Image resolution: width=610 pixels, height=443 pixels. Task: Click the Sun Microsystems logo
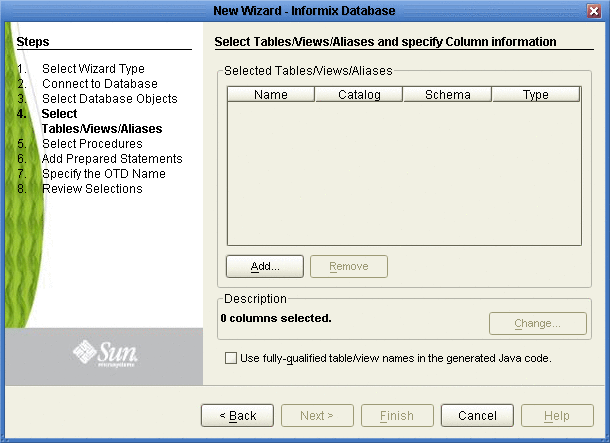[105, 354]
